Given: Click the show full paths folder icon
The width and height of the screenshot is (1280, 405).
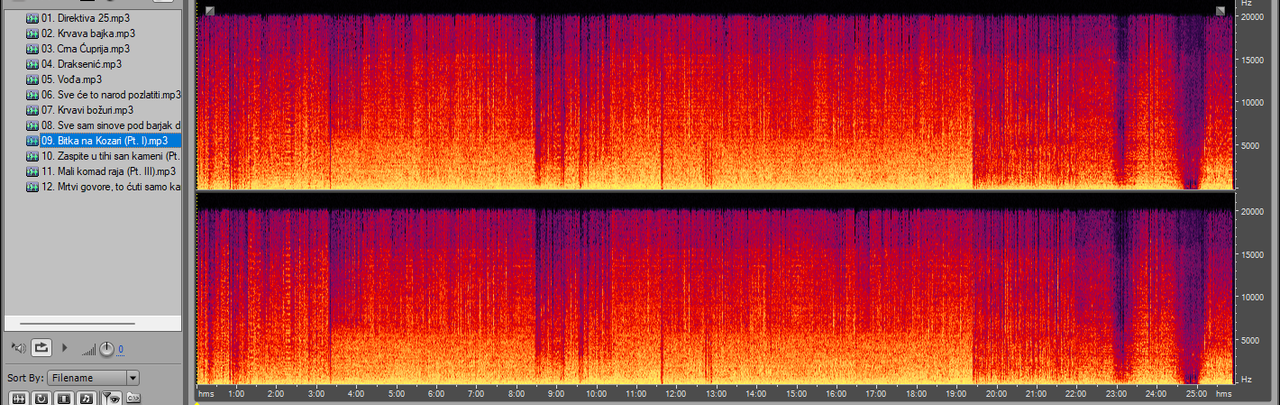Looking at the screenshot, I should coord(133,398).
